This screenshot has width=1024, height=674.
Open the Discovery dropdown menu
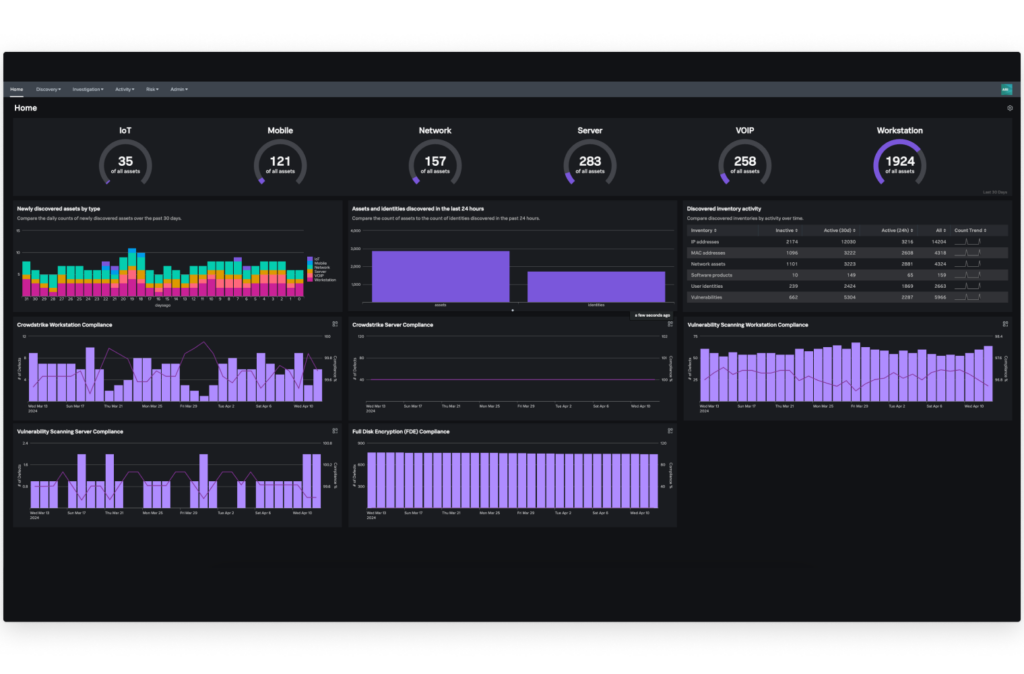48,89
